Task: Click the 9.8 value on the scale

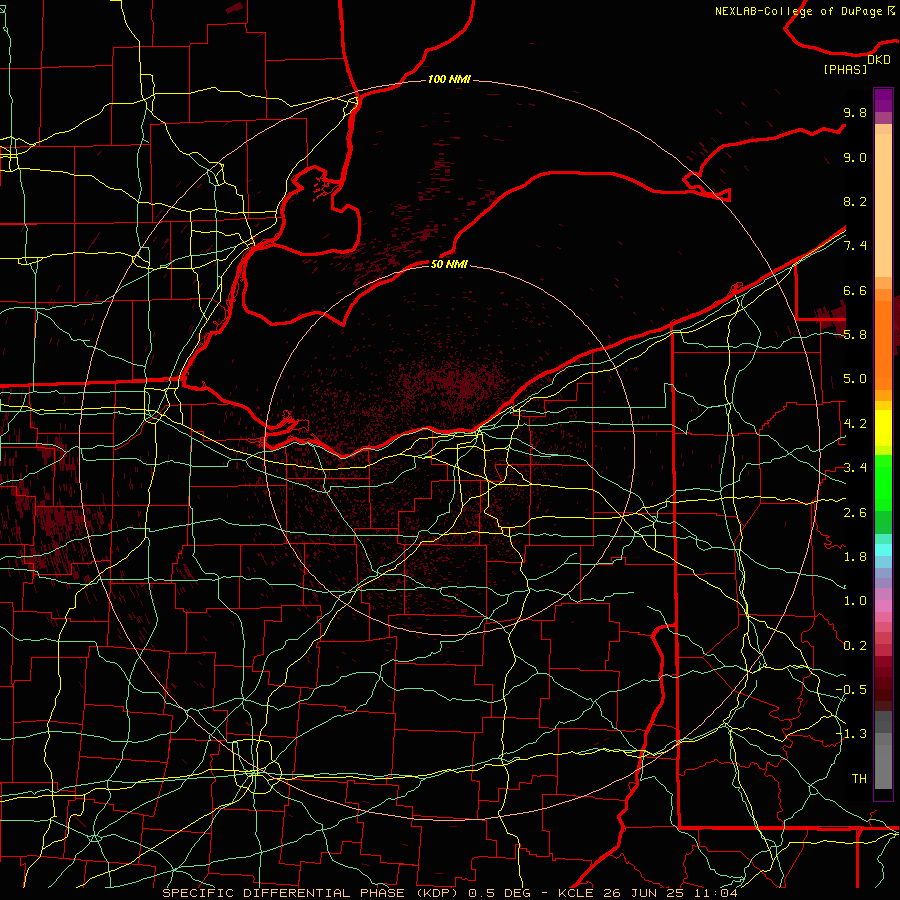Action: coord(855,112)
